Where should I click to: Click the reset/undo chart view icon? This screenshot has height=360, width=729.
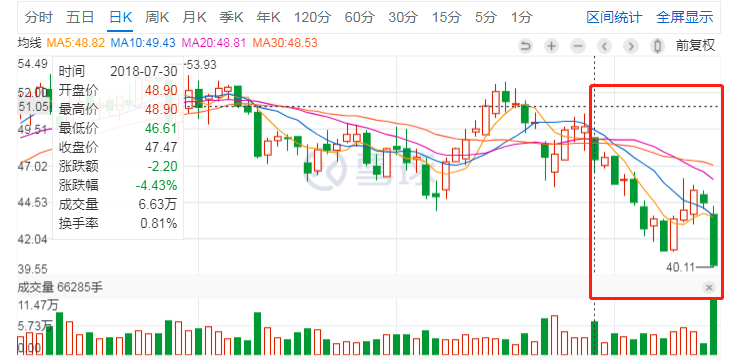click(x=525, y=46)
